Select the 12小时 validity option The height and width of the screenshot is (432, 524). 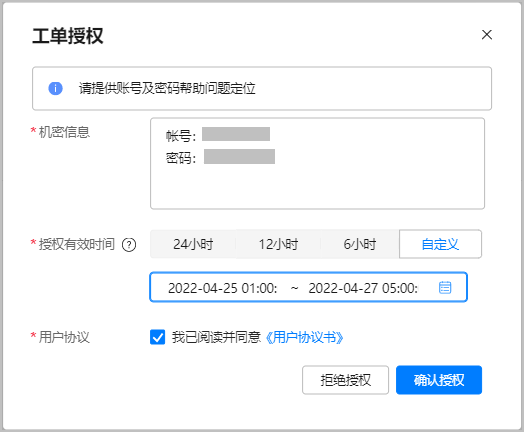click(x=278, y=244)
